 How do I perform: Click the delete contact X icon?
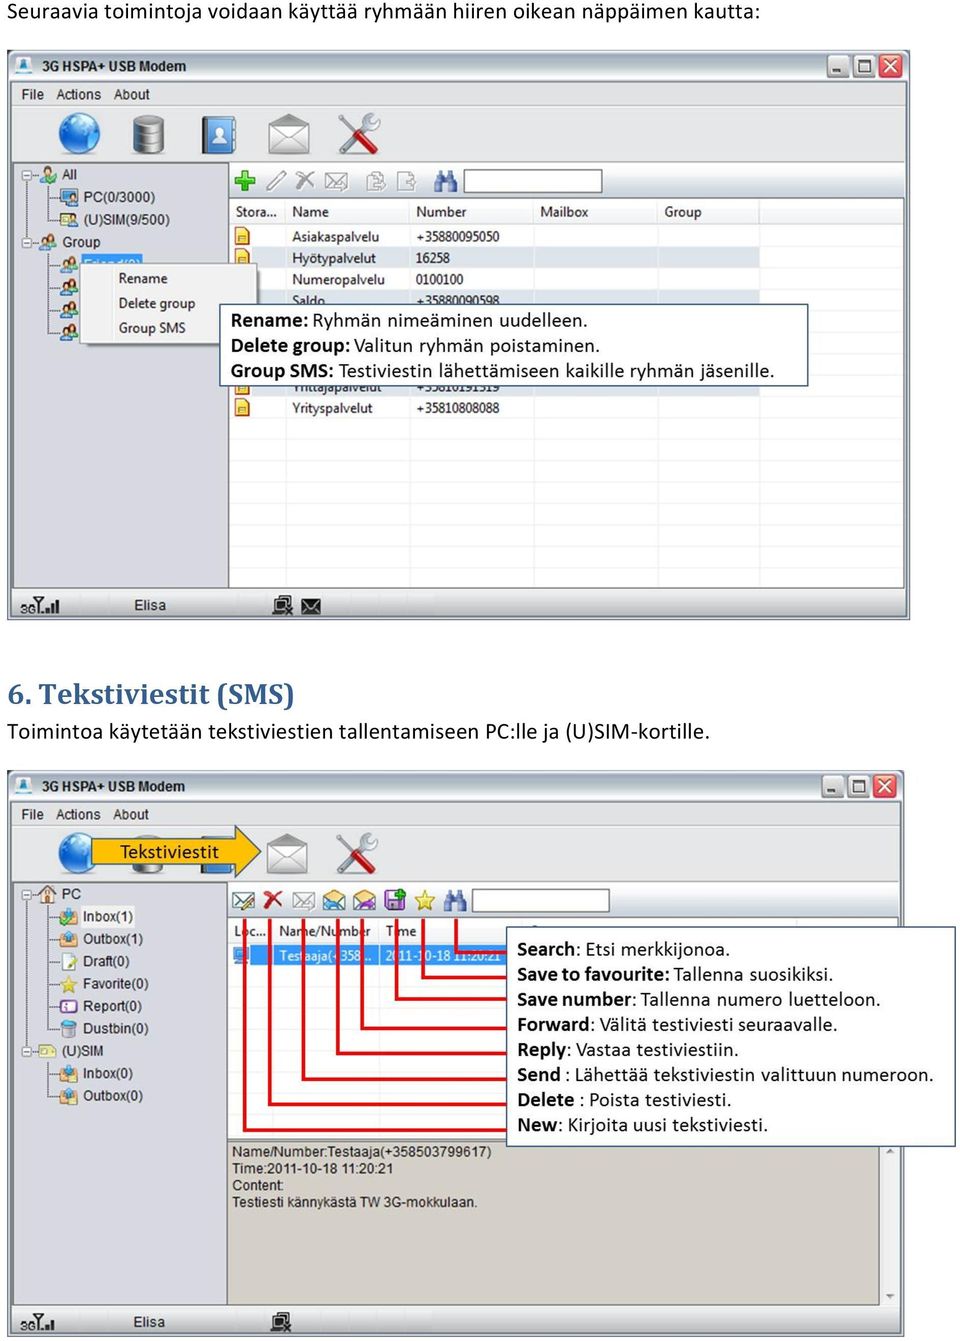305,181
